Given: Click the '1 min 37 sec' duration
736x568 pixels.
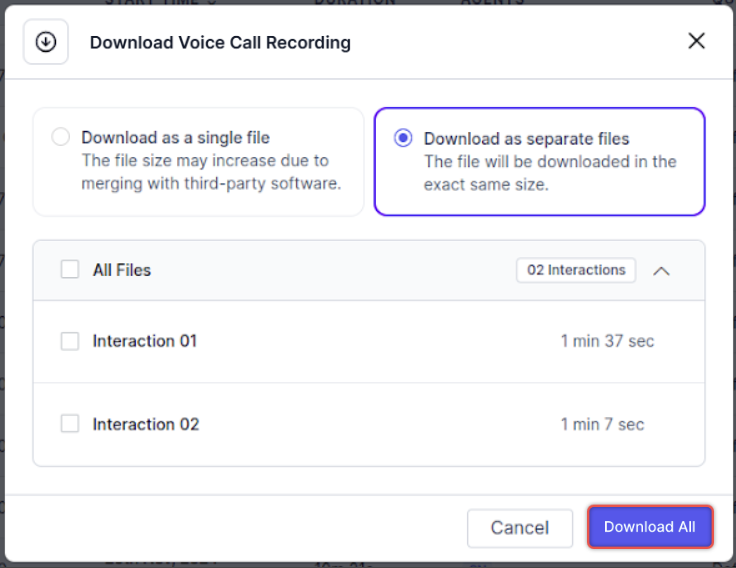Looking at the screenshot, I should pyautogui.click(x=607, y=341).
